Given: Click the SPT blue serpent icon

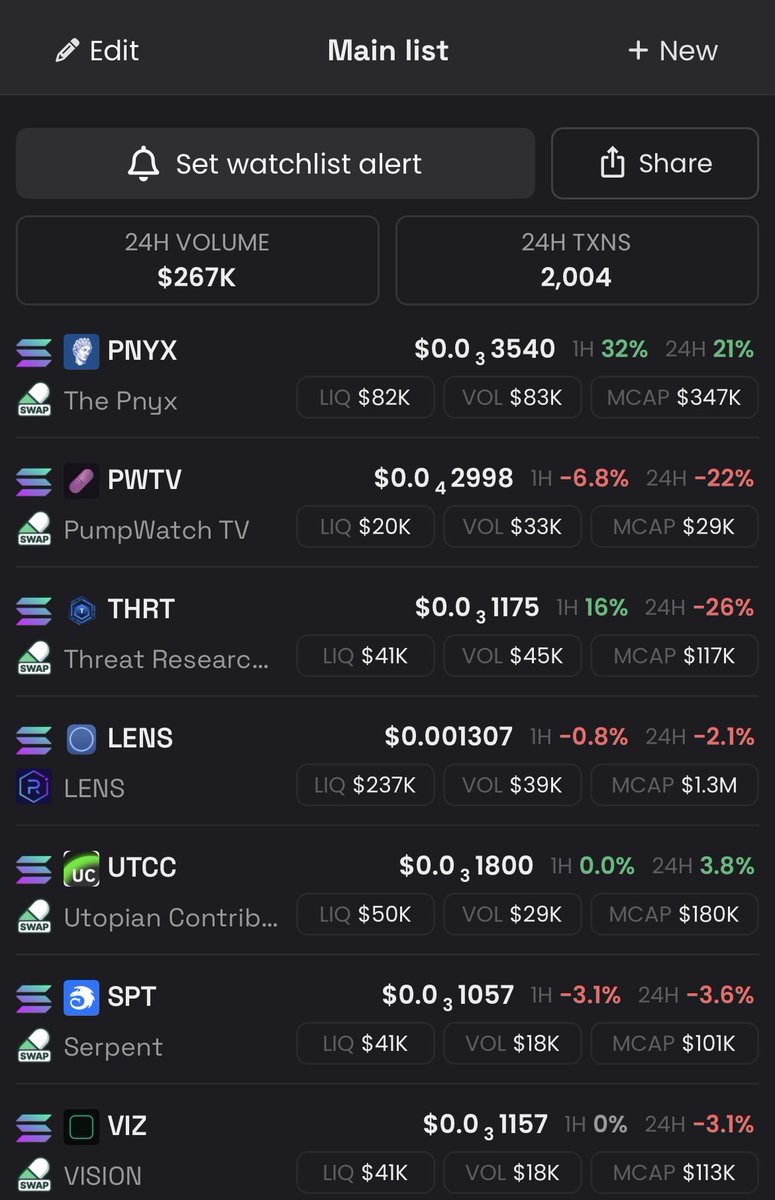Looking at the screenshot, I should pyautogui.click(x=81, y=997).
